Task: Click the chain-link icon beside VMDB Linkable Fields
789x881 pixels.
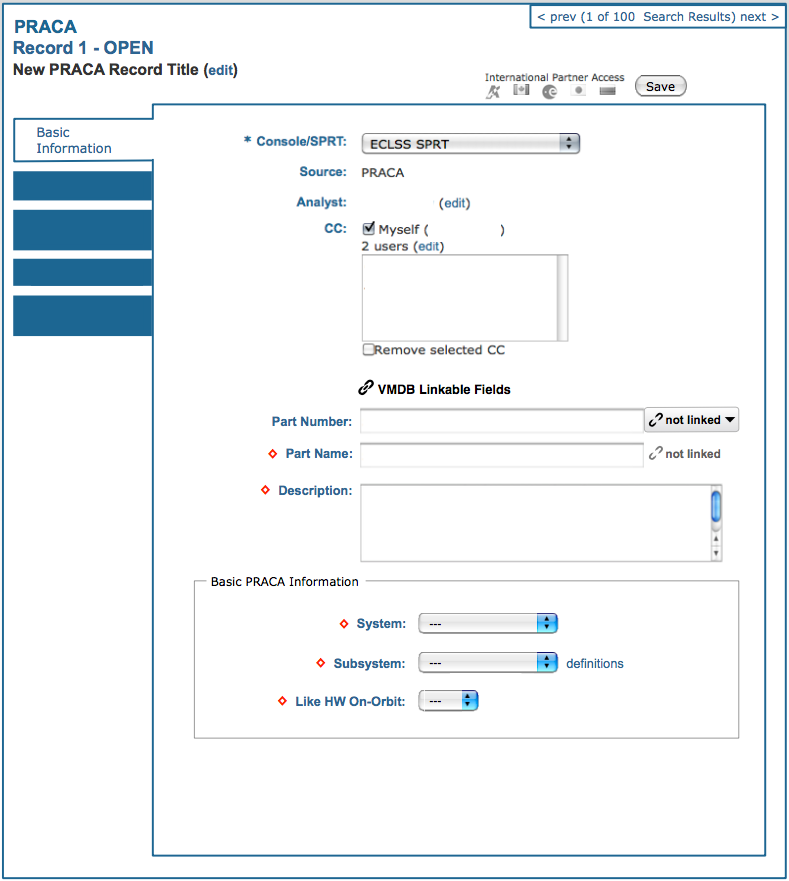Action: point(366,388)
